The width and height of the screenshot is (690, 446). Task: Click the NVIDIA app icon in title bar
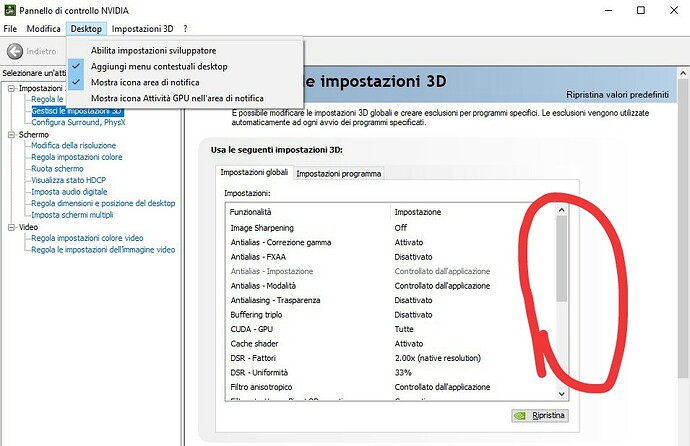(x=10, y=10)
